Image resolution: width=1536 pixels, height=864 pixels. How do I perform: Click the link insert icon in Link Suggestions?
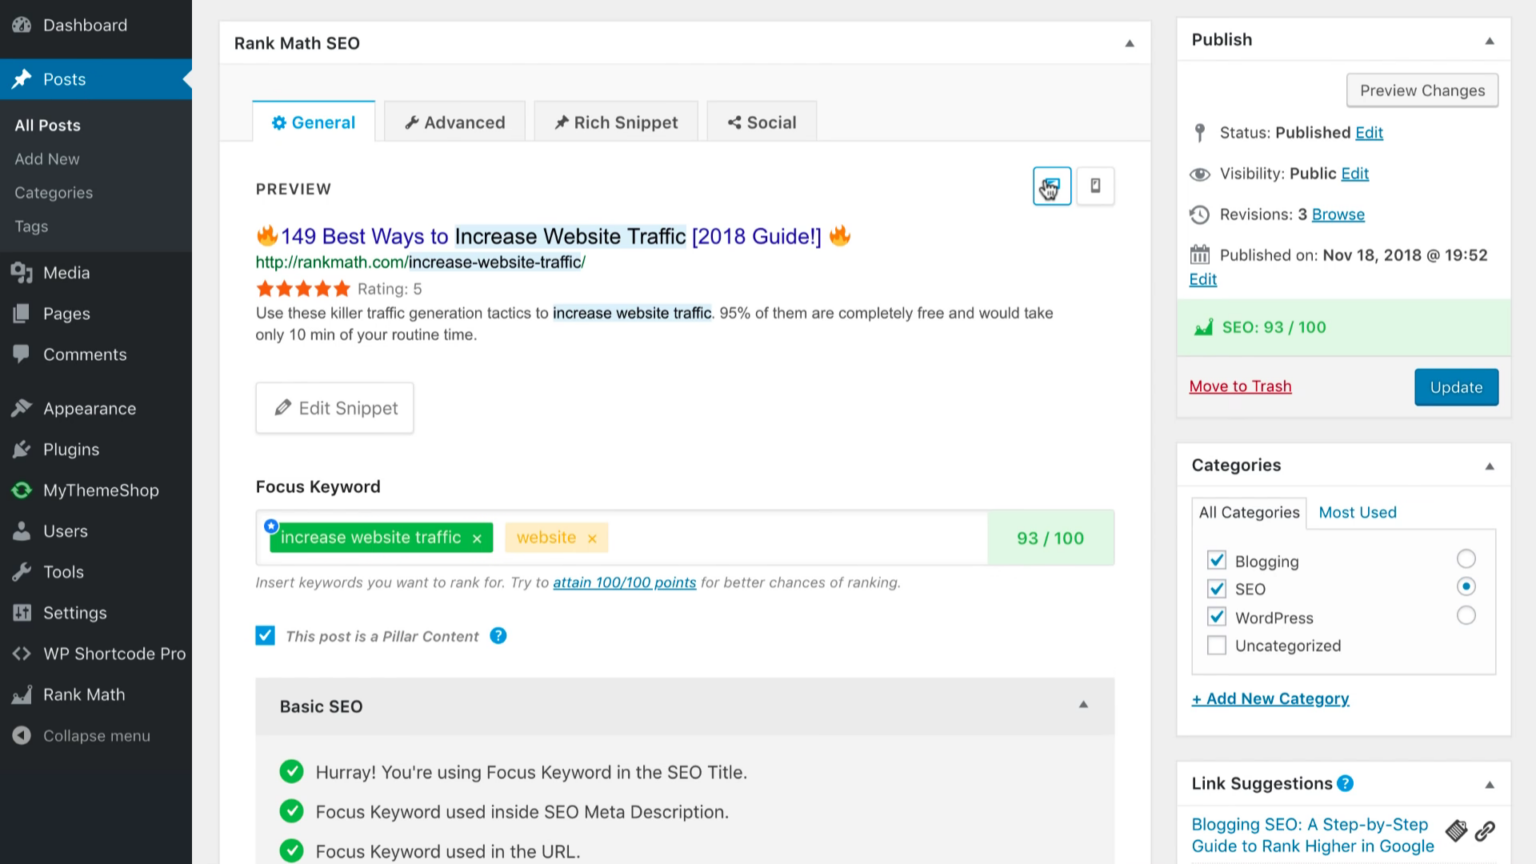1484,831
